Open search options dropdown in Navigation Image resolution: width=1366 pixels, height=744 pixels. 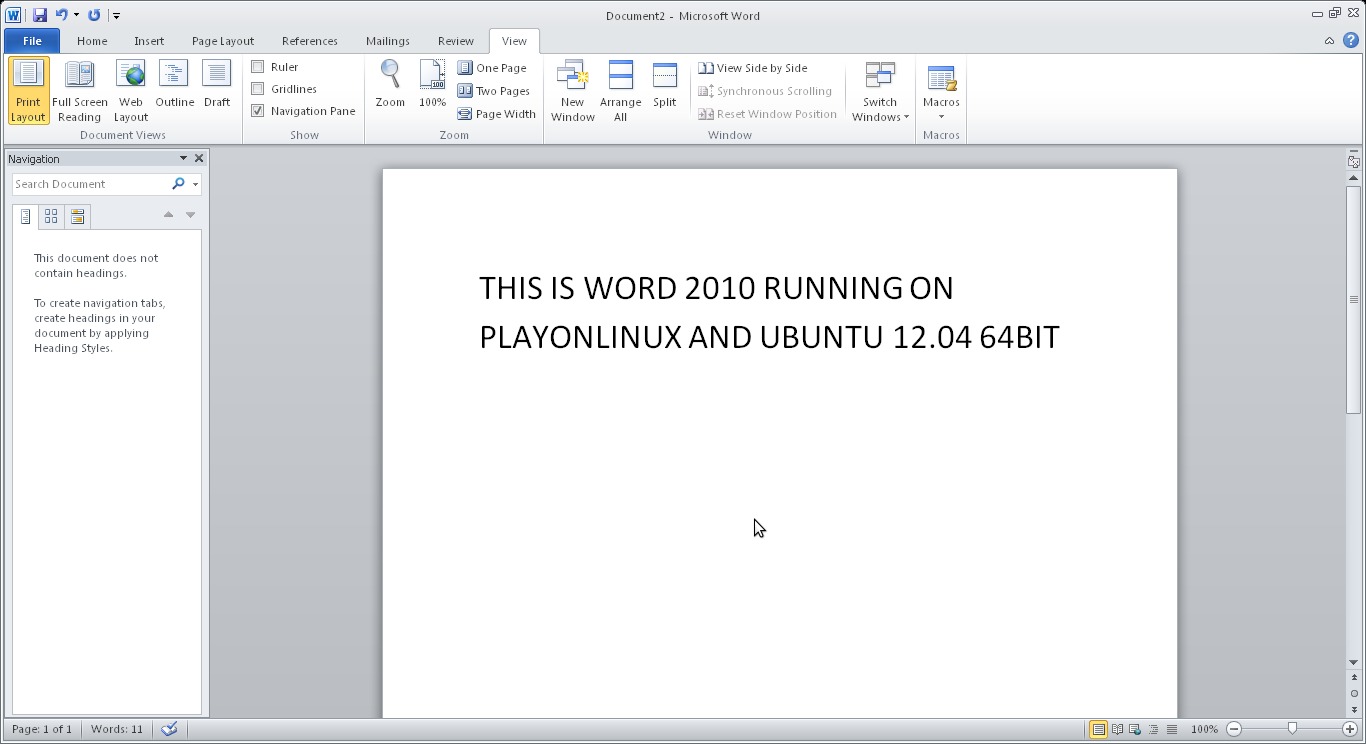click(x=195, y=184)
